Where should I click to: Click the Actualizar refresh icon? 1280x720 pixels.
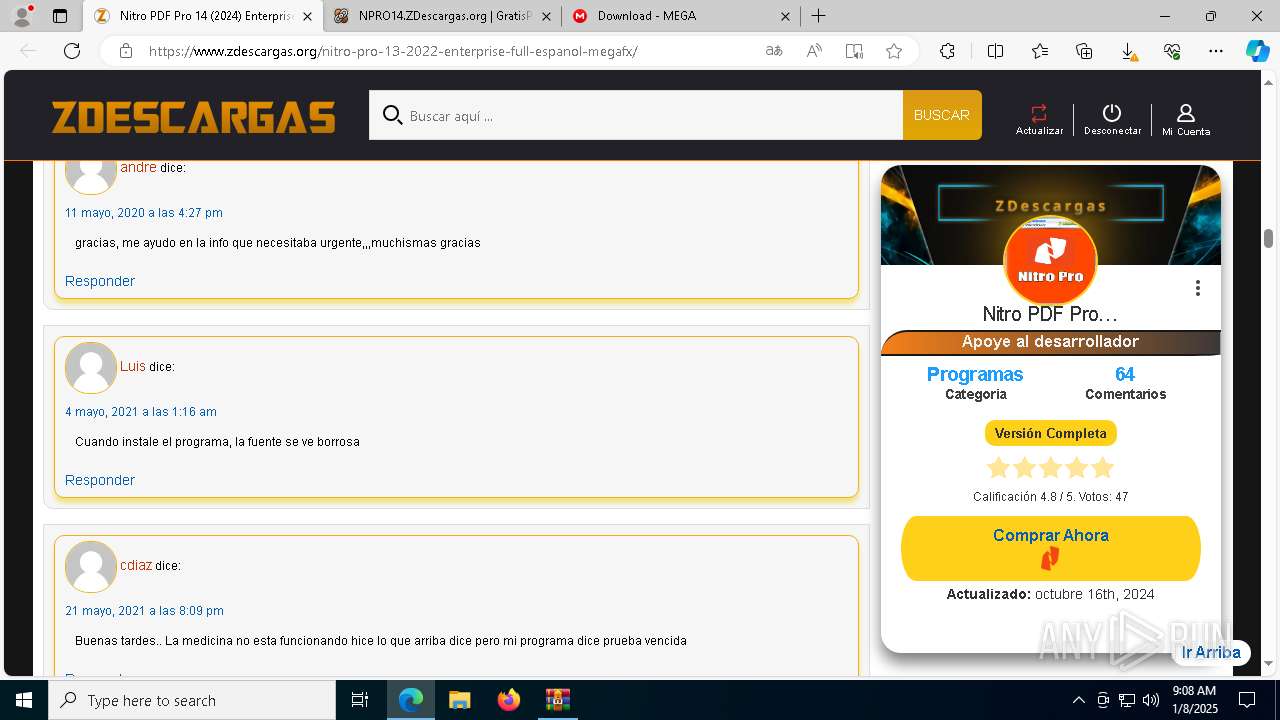point(1039,113)
